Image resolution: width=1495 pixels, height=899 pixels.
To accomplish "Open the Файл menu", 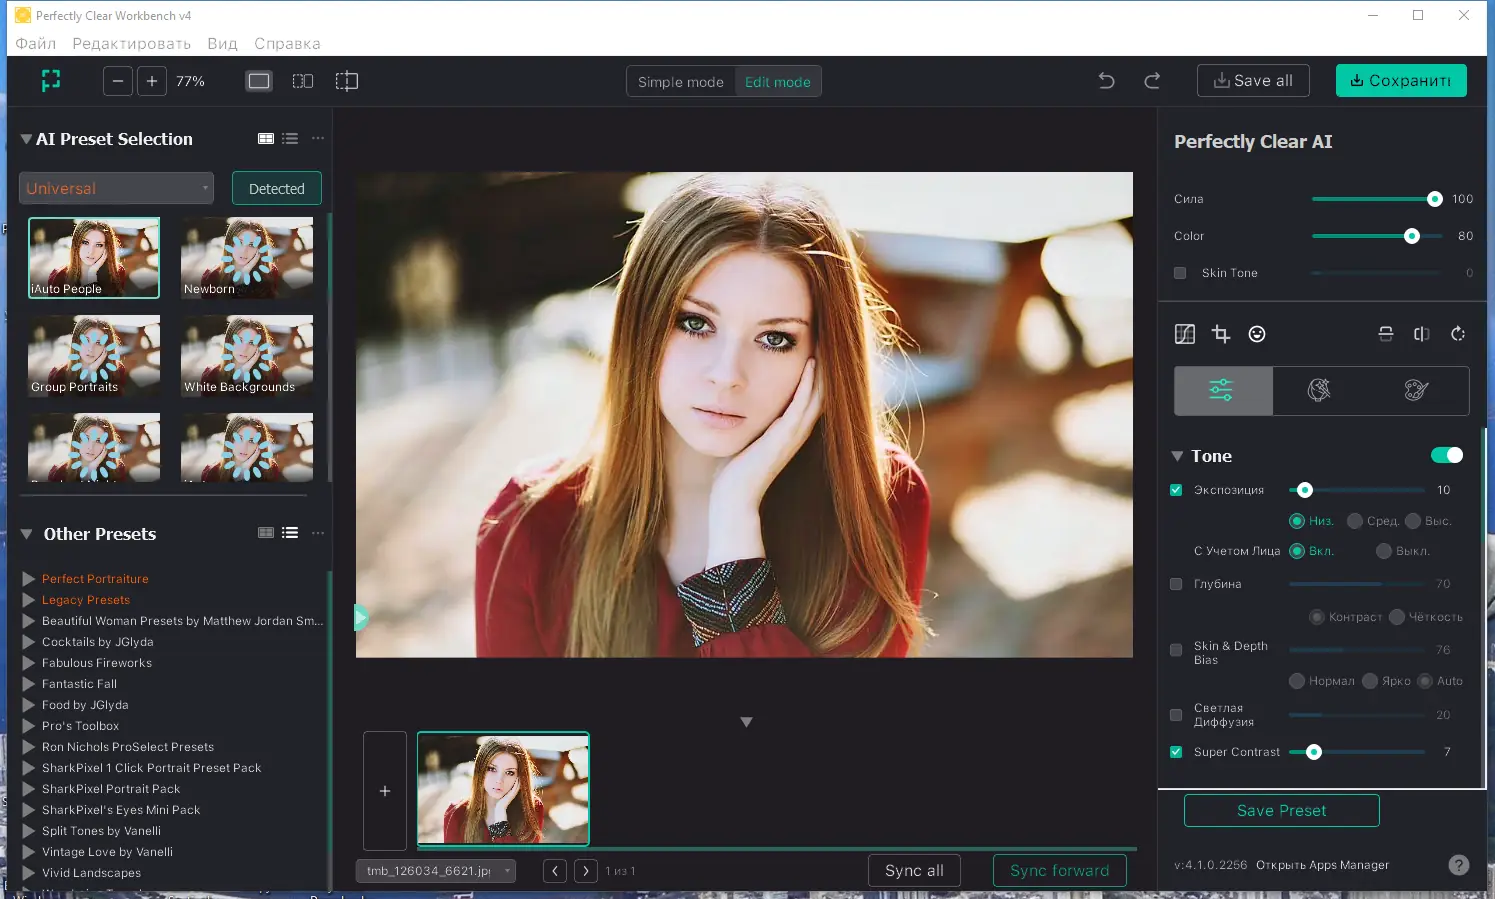I will point(36,44).
